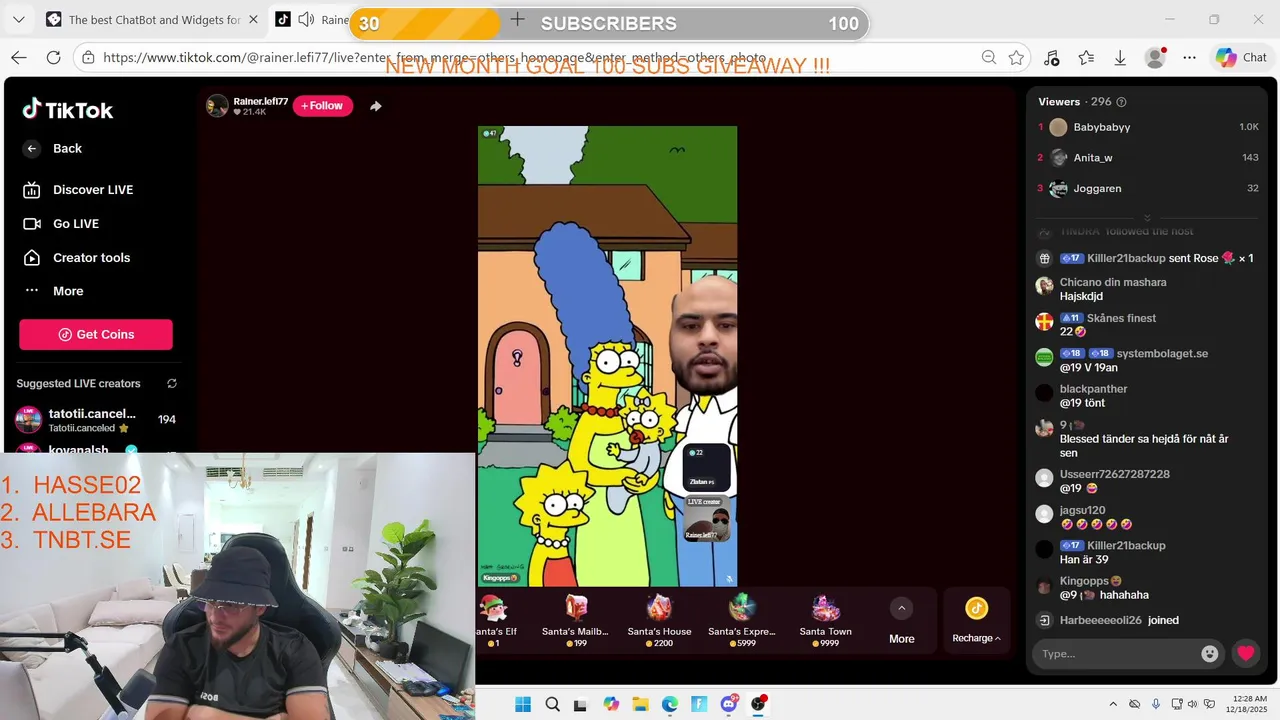
Task: Open media control toolbar icon
Action: pos(1051,58)
